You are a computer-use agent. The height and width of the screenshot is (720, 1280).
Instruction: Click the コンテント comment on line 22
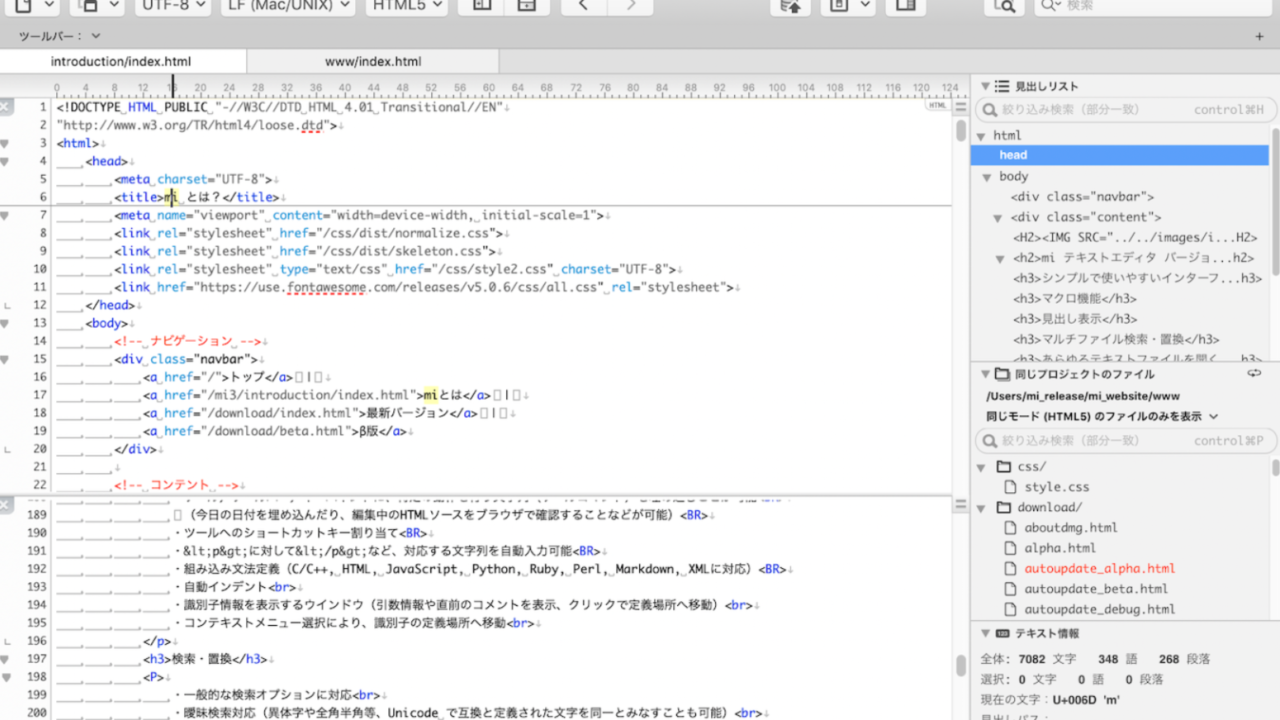[176, 485]
